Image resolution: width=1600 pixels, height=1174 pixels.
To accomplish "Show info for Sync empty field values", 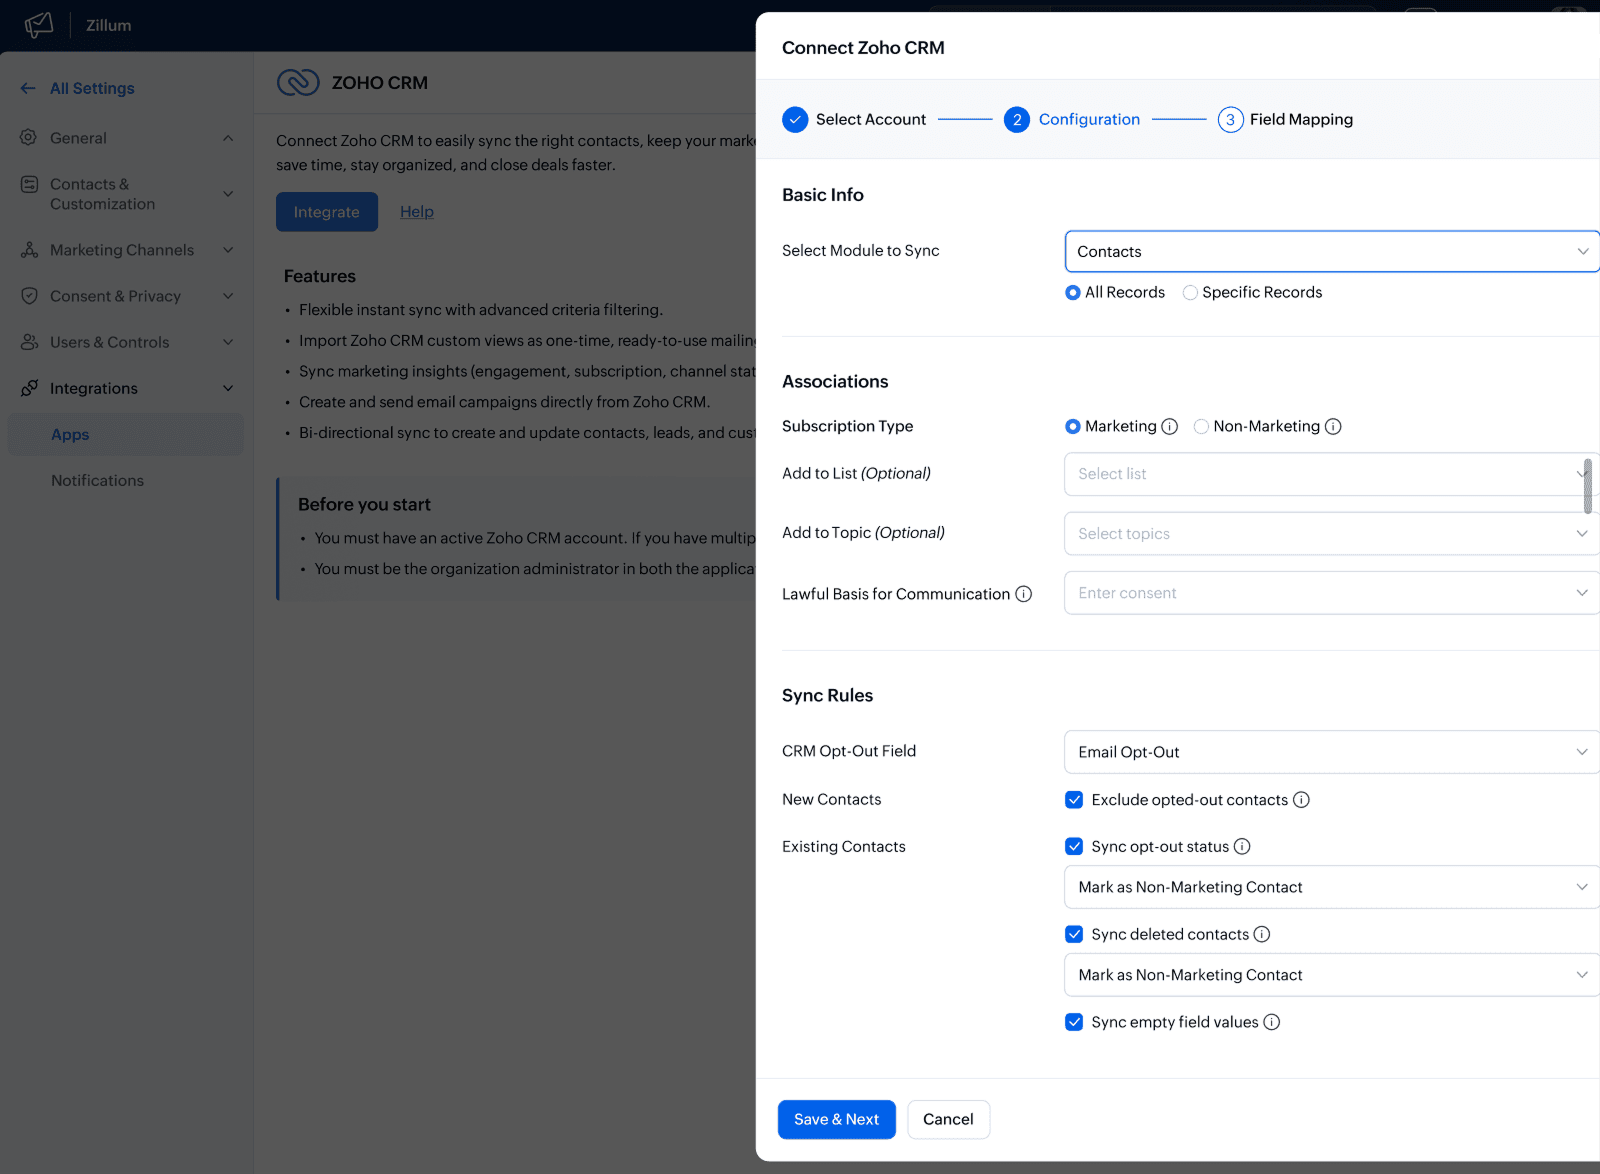I will click(1271, 1022).
